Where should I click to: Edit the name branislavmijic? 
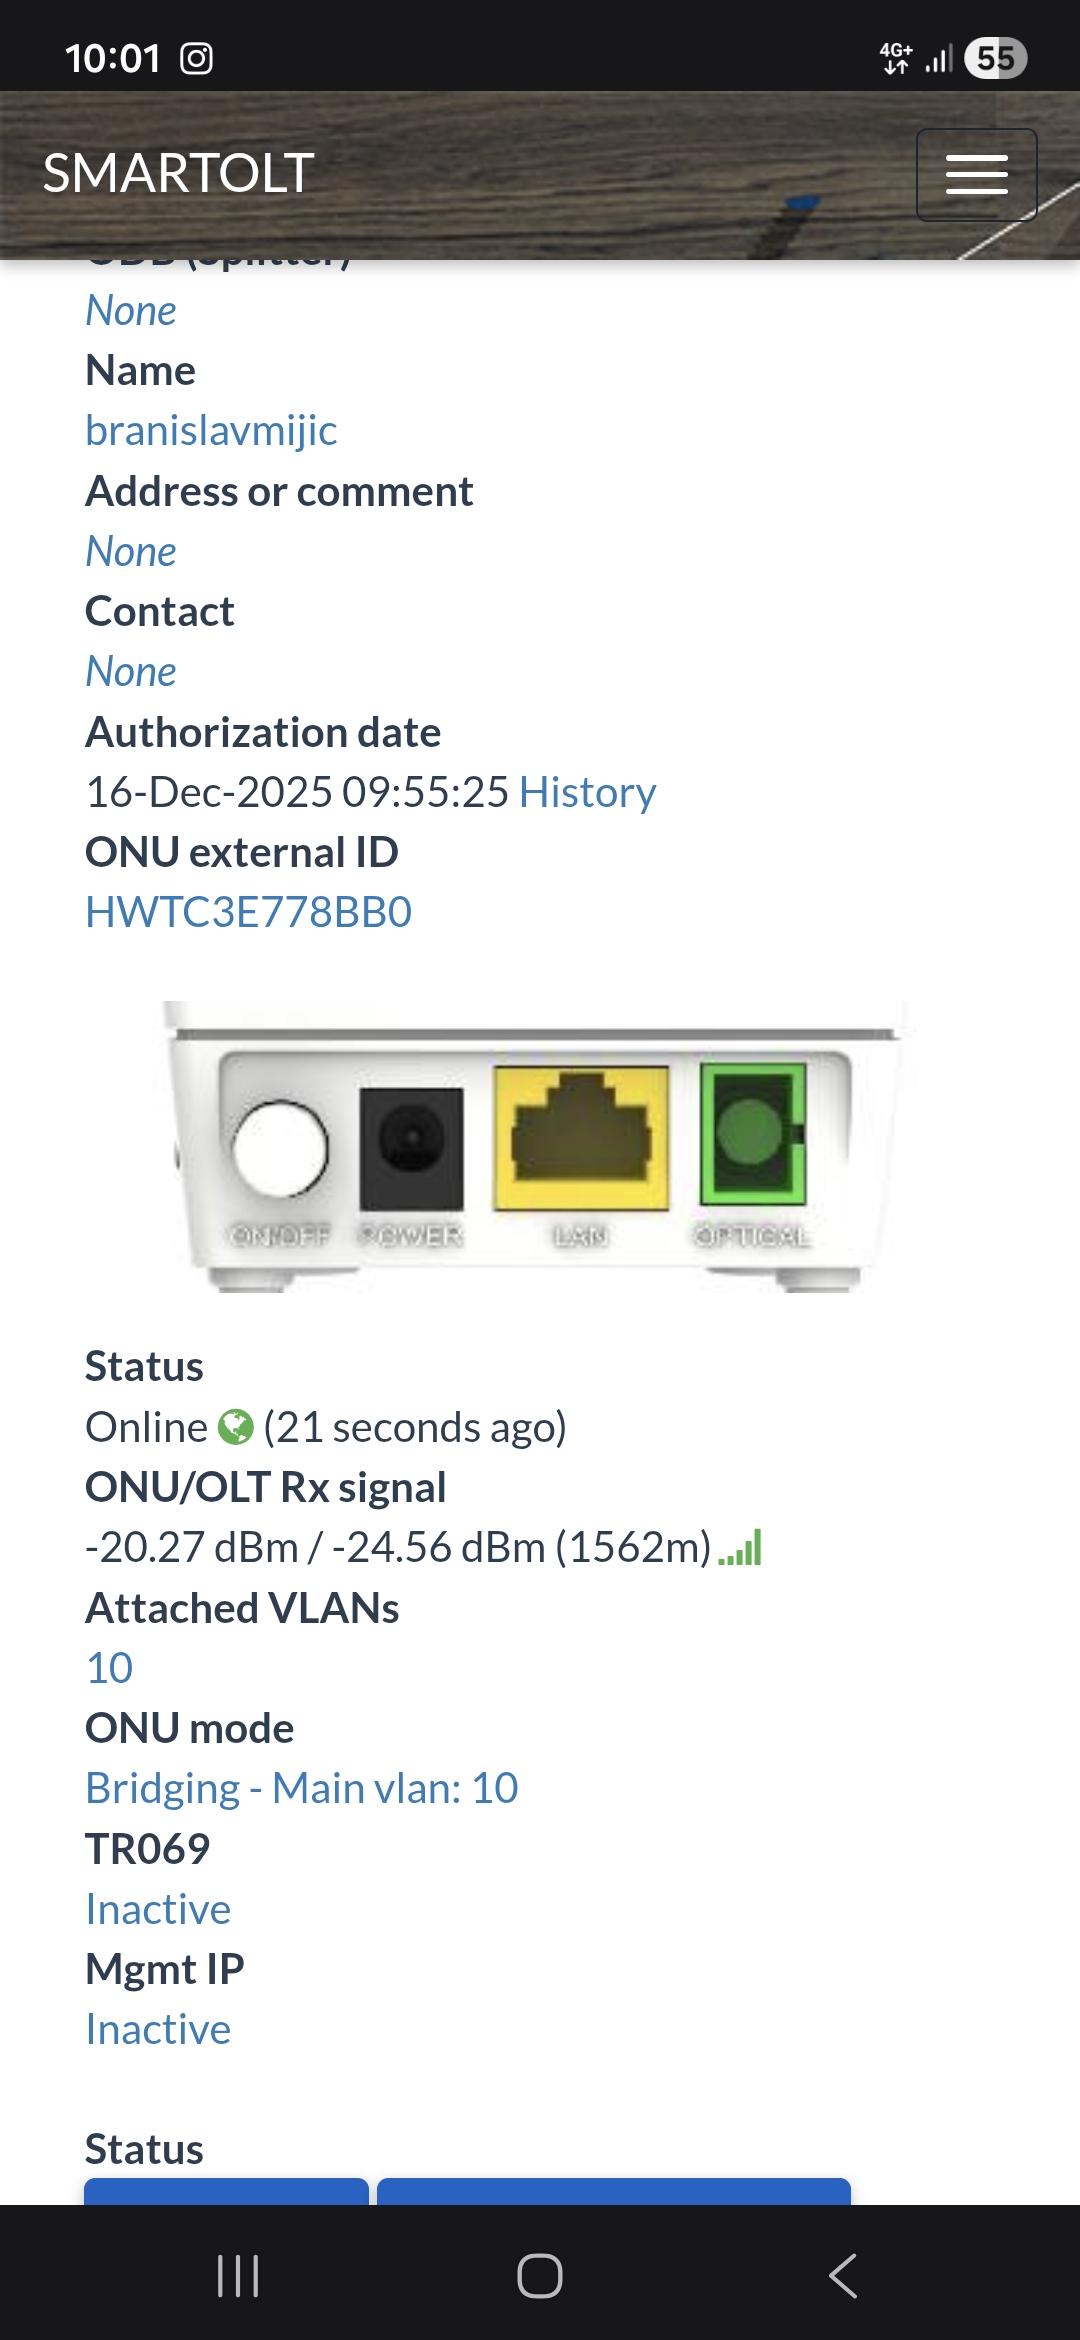[x=211, y=430]
